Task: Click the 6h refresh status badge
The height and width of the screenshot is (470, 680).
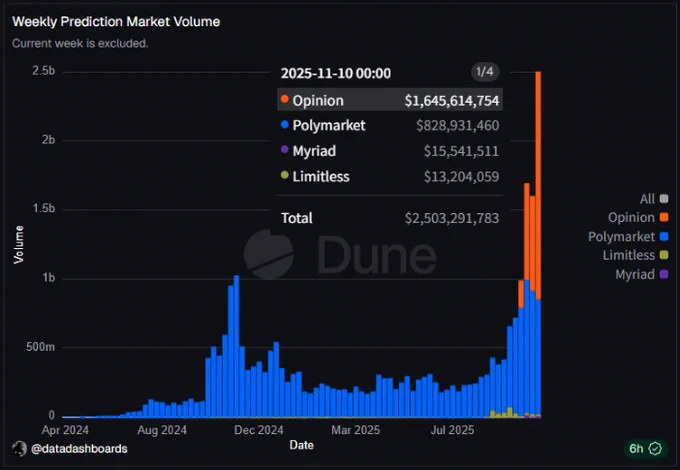Action: tap(645, 448)
